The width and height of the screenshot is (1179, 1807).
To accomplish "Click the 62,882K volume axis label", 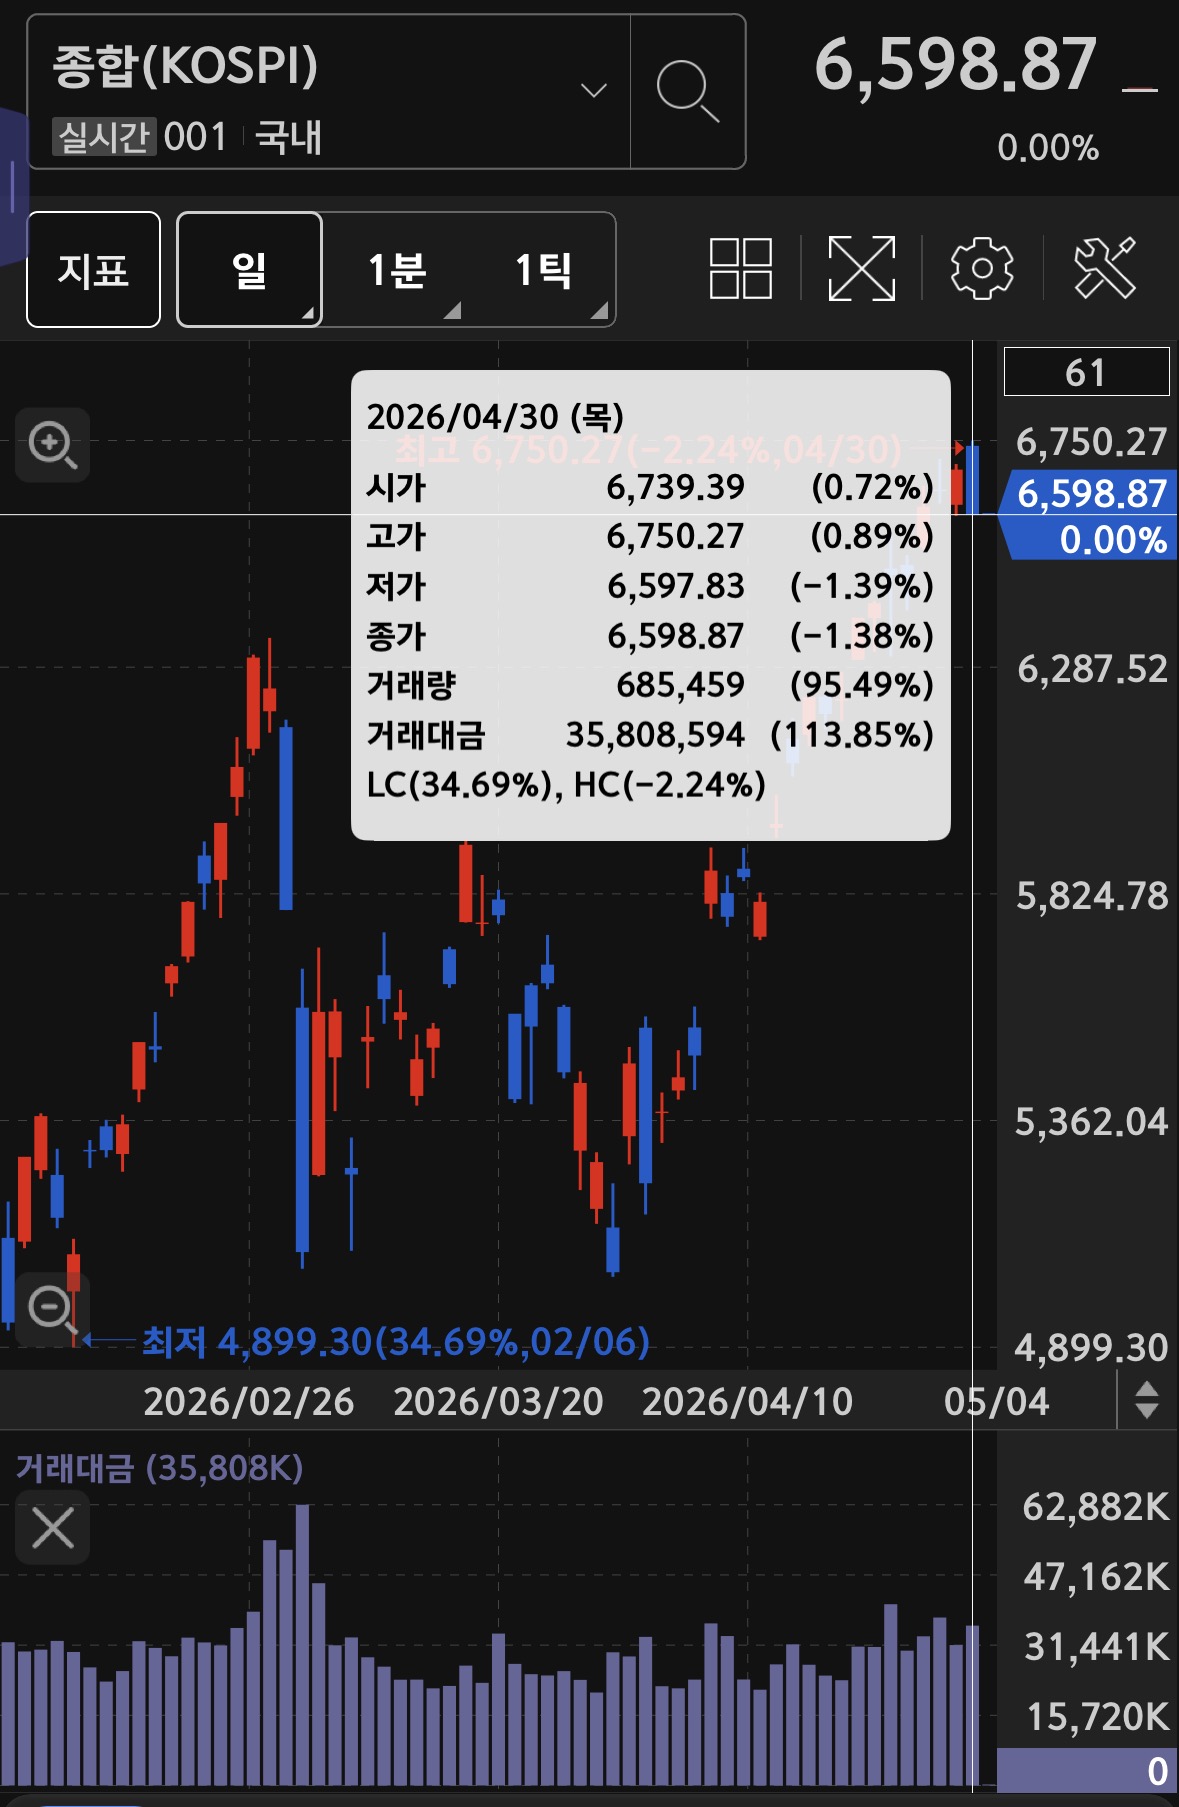I will coord(1096,1506).
